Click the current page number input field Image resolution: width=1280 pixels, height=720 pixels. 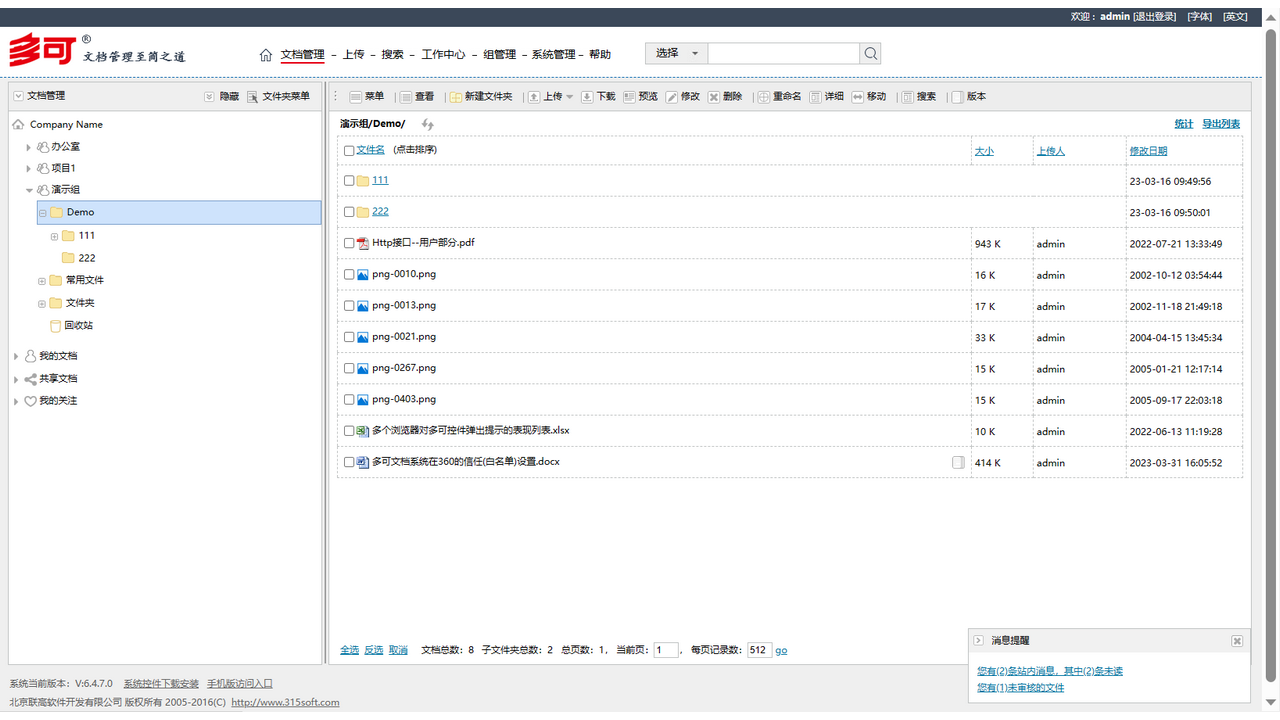[x=666, y=650]
